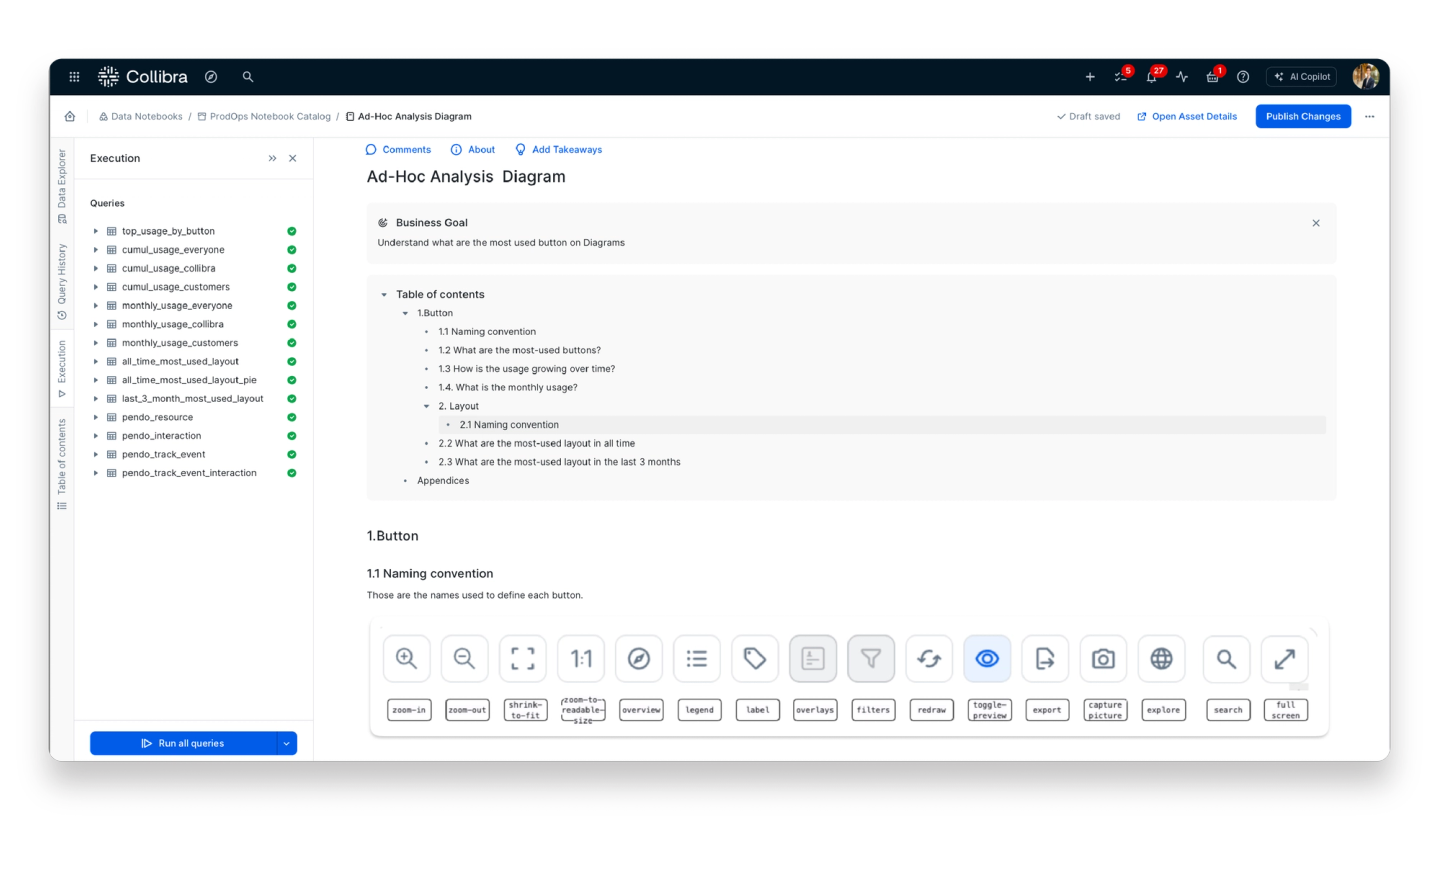Open the tasks checklist icon
This screenshot has height=873, width=1440.
click(1121, 77)
